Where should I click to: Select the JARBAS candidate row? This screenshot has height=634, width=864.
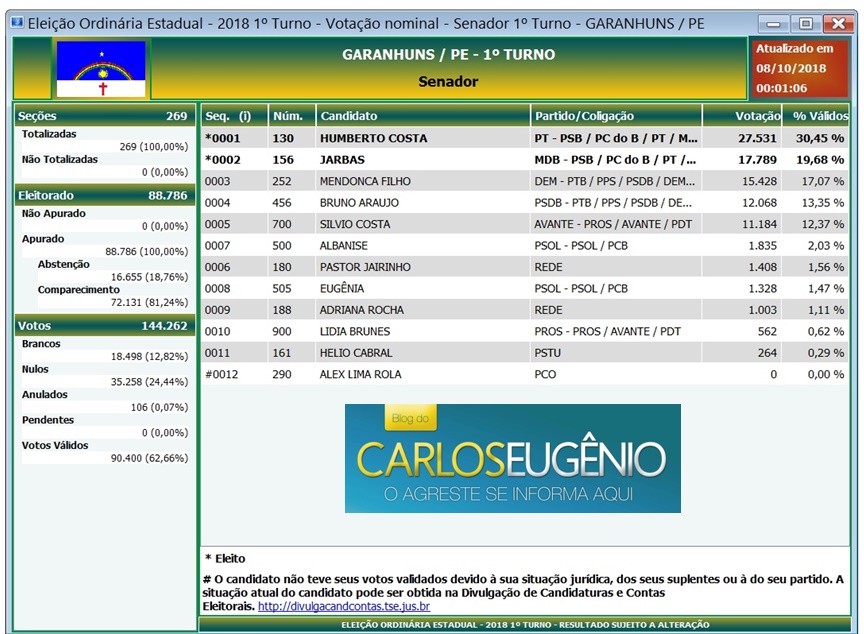coord(525,160)
